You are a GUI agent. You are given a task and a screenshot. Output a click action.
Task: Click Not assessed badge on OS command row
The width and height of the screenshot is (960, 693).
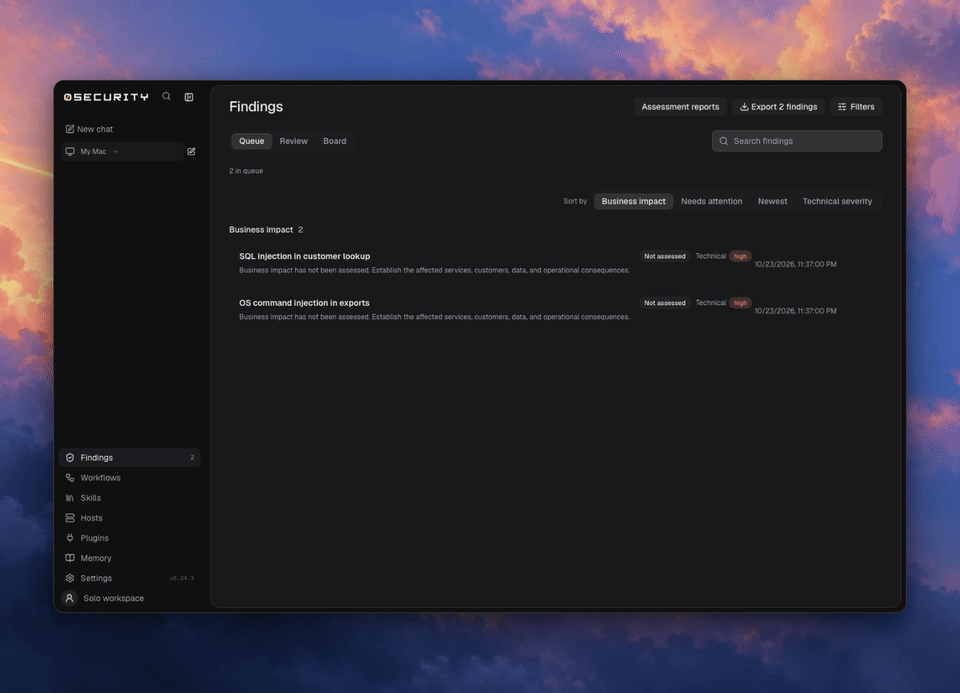click(x=665, y=303)
